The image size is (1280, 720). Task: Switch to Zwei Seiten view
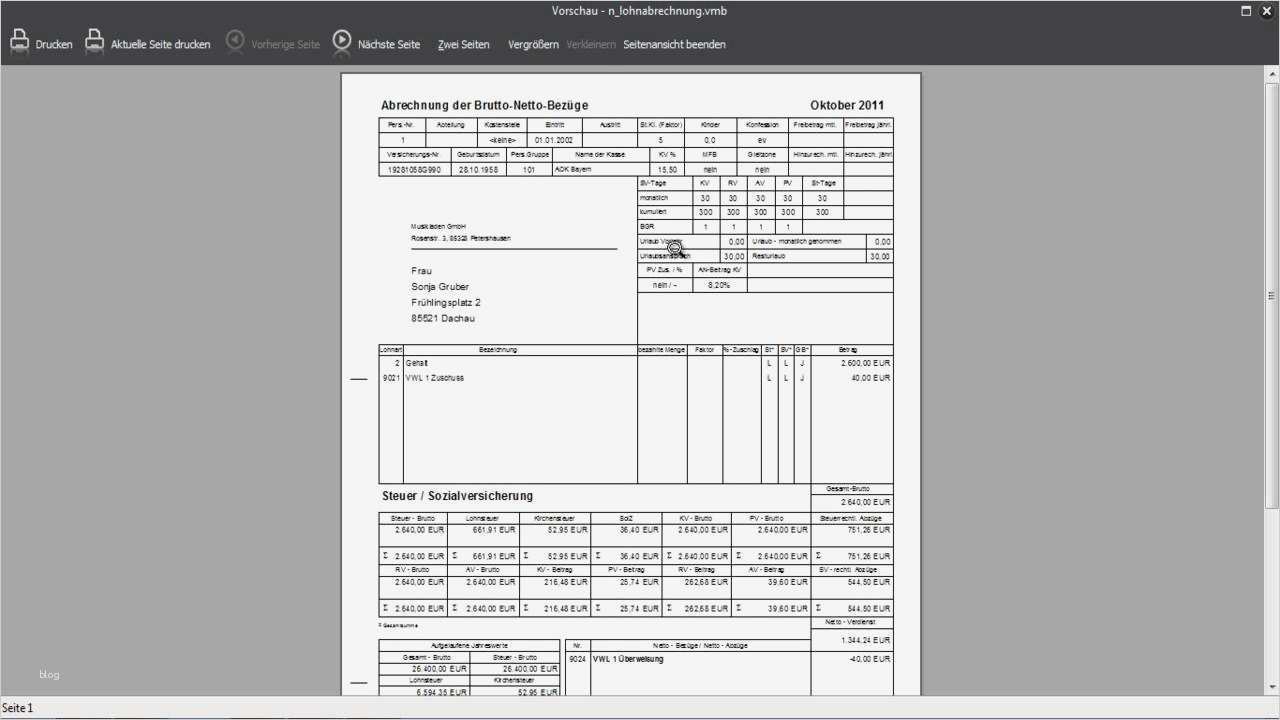(x=463, y=44)
